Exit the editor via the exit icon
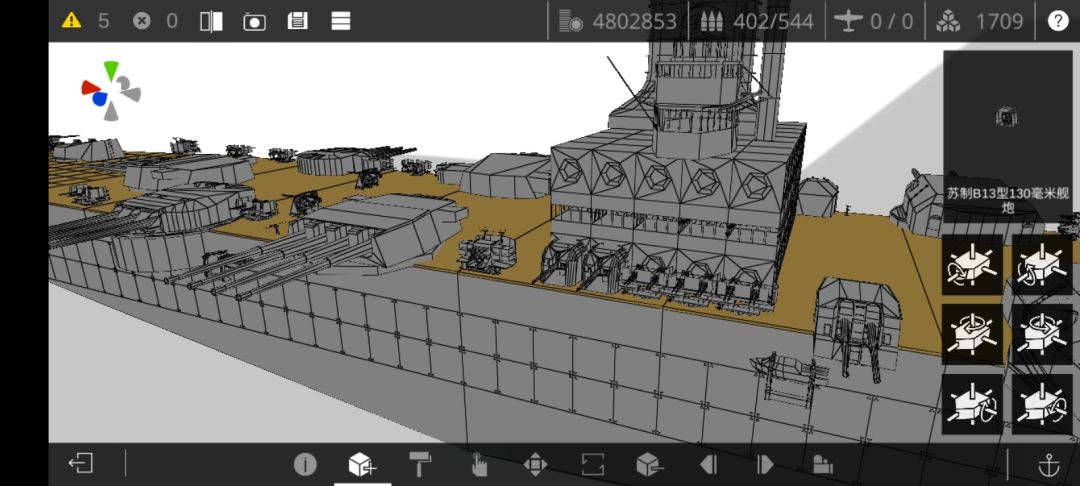The image size is (1080, 486). tap(81, 463)
